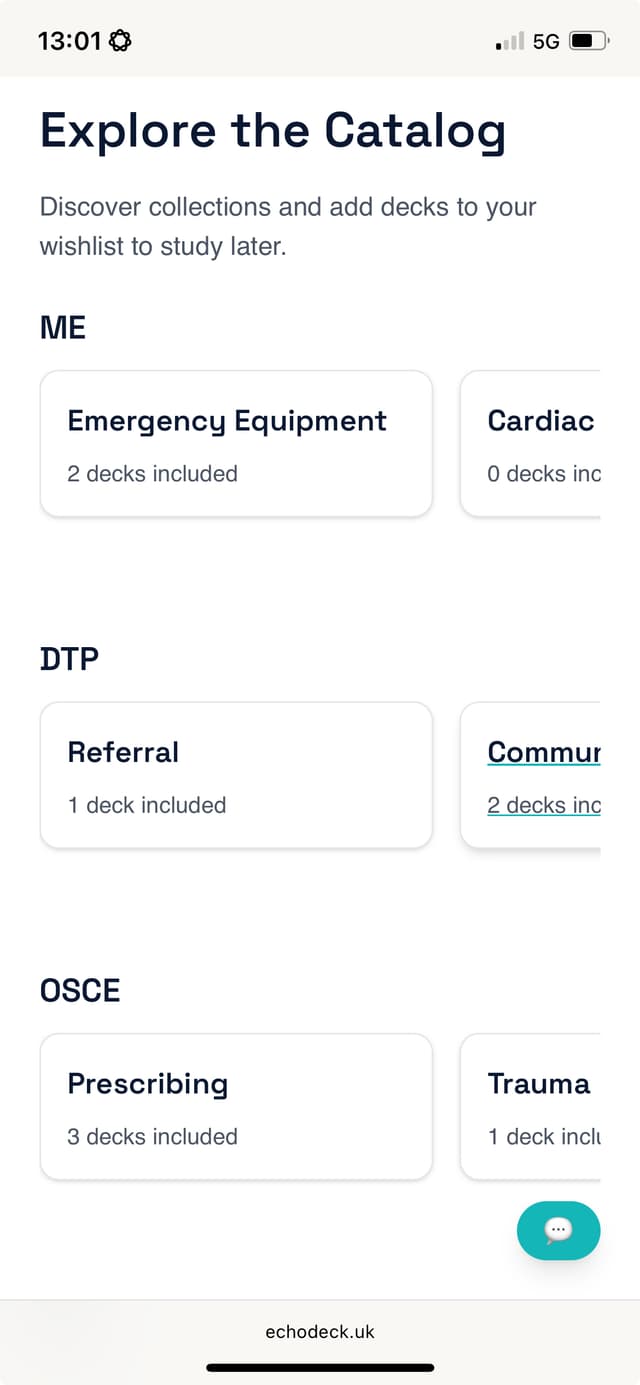This screenshot has width=640, height=1385.
Task: Tap the battery indicator in status bar
Action: click(x=588, y=42)
